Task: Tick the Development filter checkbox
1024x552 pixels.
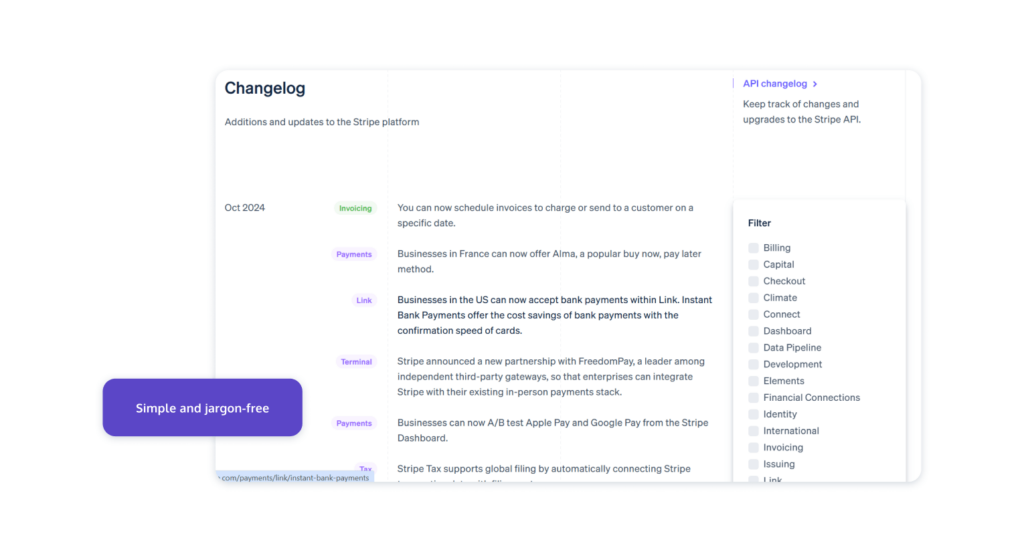Action: pyautogui.click(x=753, y=364)
